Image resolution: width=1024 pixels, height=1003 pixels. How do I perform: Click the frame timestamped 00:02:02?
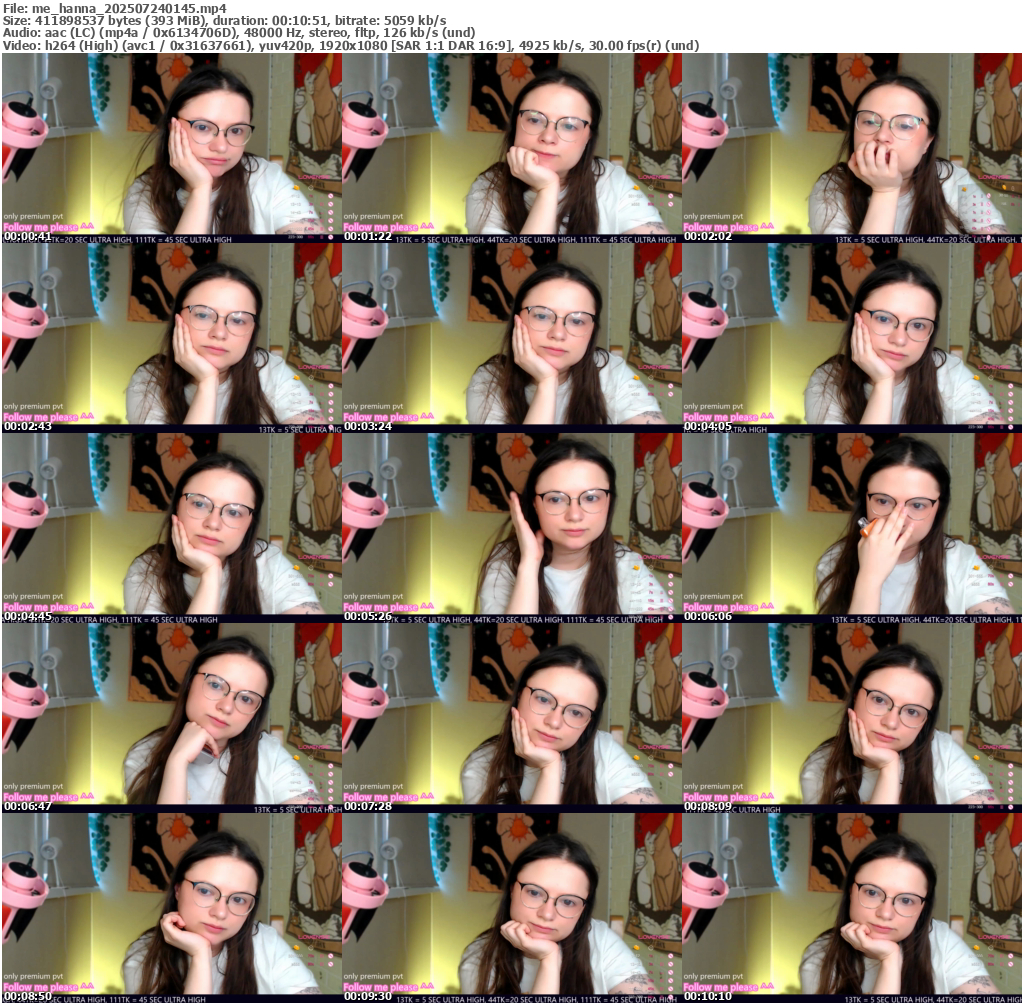coord(852,148)
